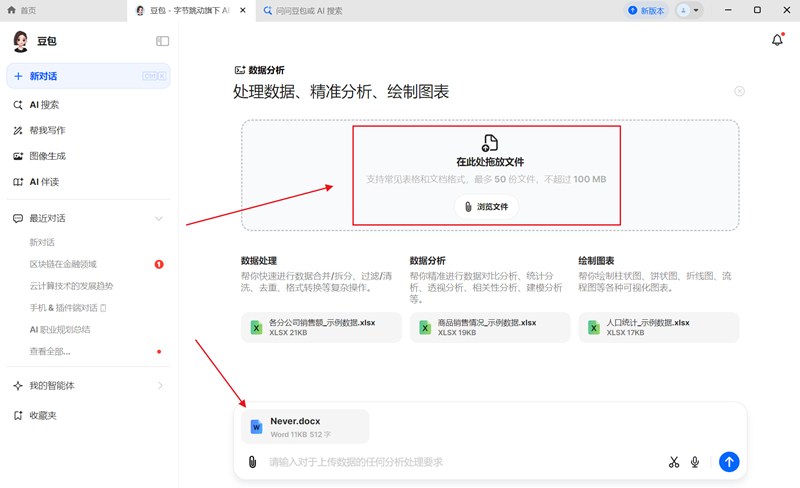Viewport: 800px width, 488px height.
Task: Click the 在此处拖放文件 text
Action: pos(490,162)
